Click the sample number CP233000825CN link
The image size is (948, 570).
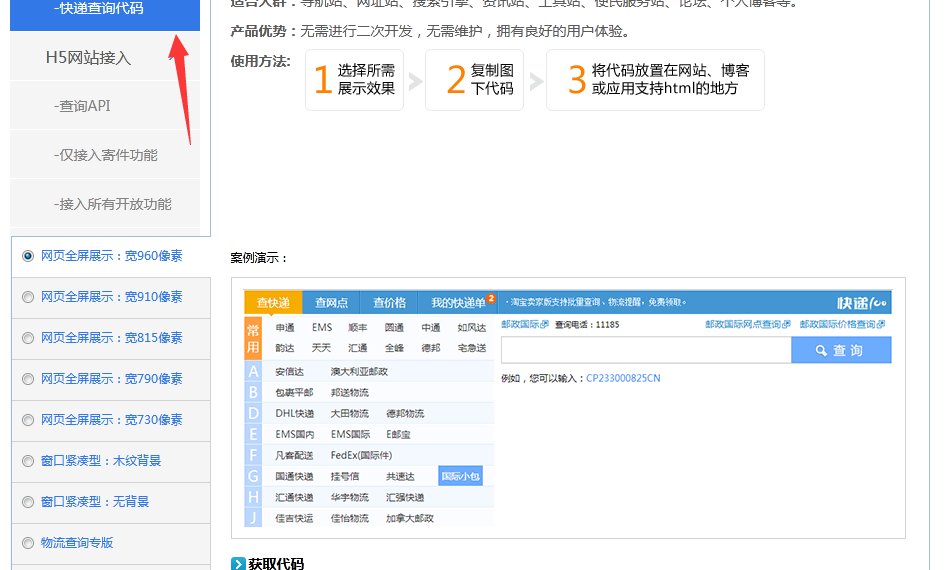click(x=622, y=378)
